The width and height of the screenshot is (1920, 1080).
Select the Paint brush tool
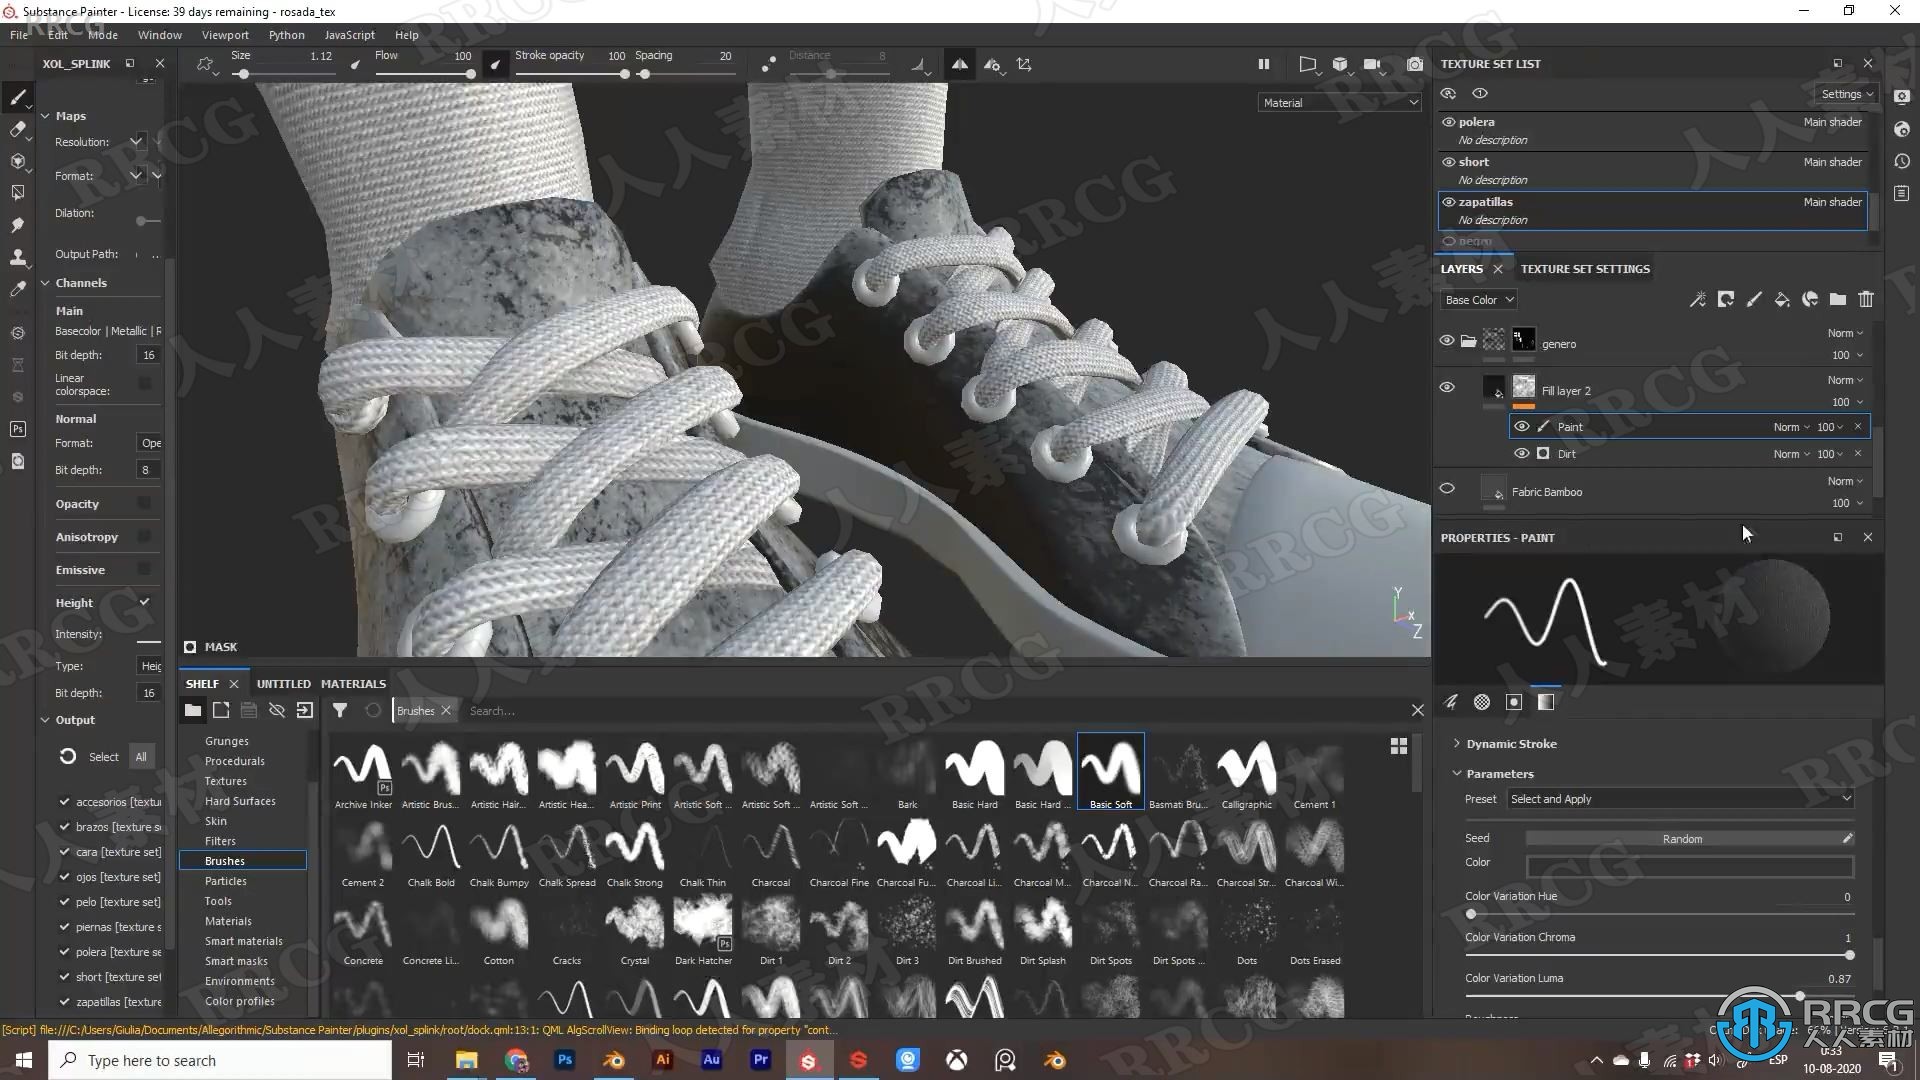point(17,97)
